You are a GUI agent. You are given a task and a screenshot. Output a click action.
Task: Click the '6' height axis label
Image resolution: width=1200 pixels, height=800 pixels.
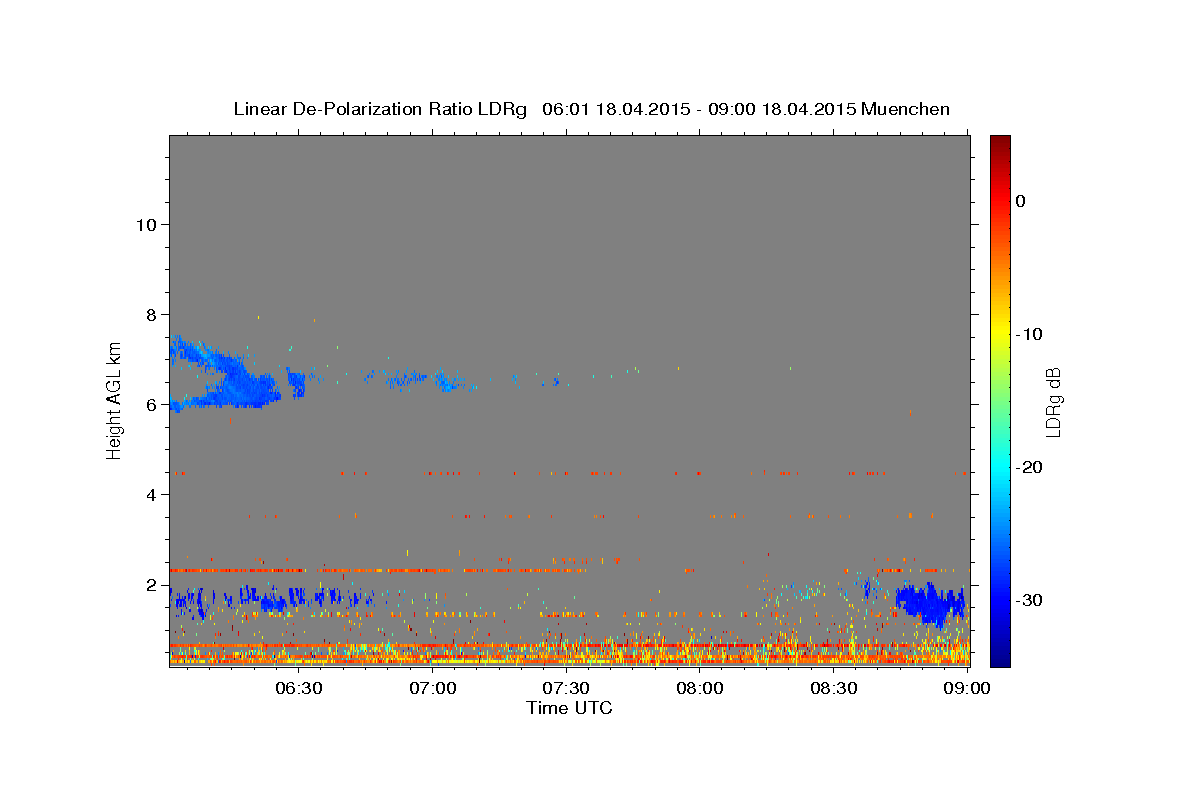[x=151, y=404]
